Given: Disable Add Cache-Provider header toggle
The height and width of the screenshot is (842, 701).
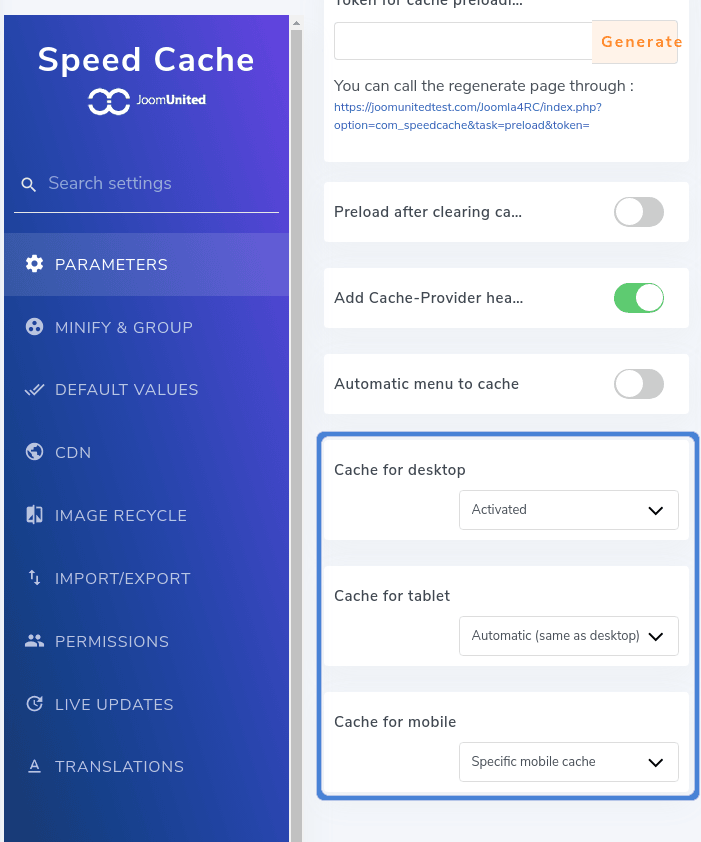Looking at the screenshot, I should click(638, 298).
